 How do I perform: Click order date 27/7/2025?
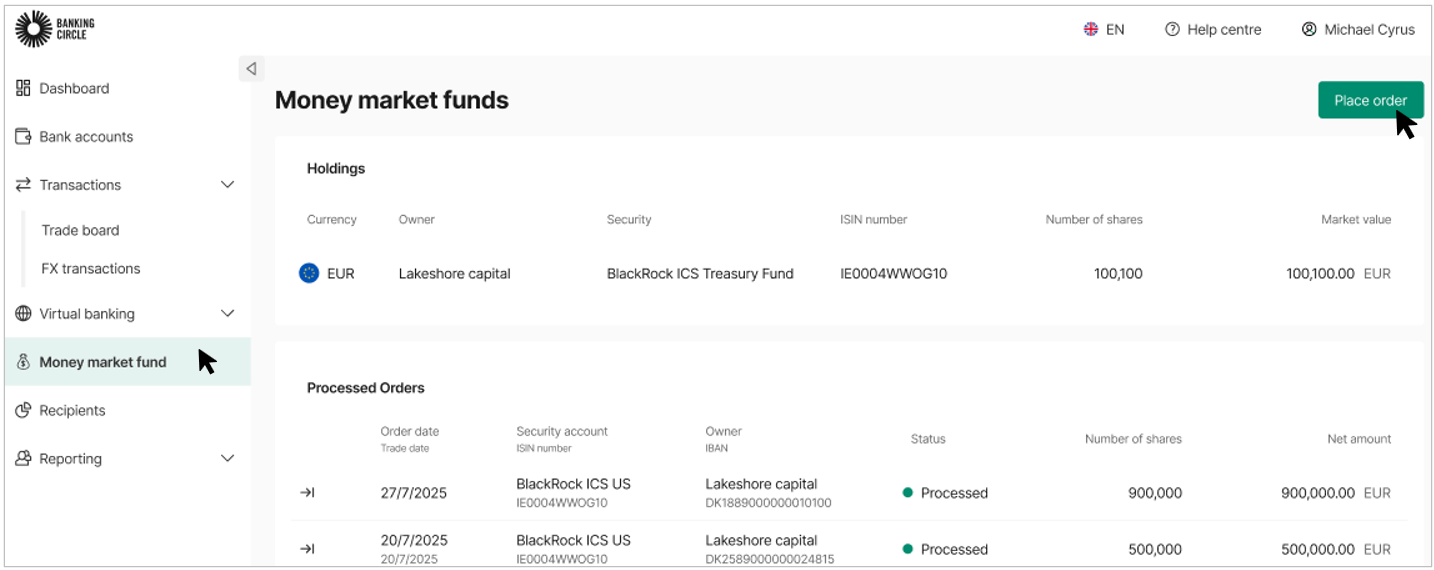click(x=414, y=493)
